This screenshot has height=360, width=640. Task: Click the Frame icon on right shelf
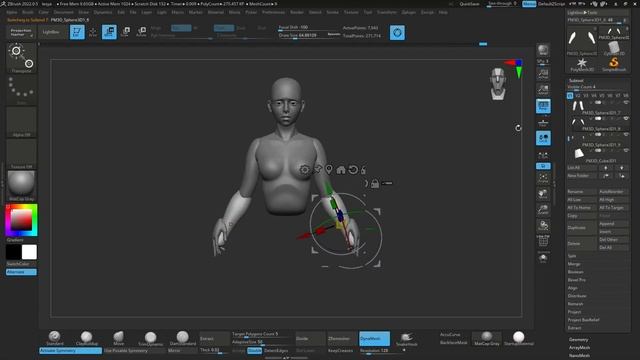tap(543, 178)
